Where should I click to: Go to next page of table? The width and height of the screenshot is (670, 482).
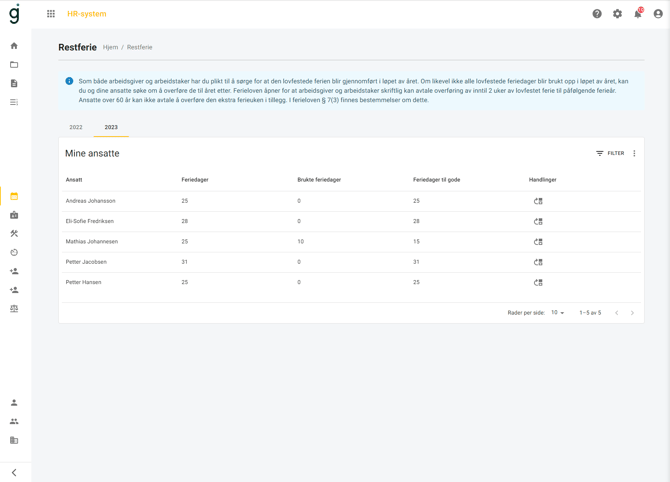[632, 313]
